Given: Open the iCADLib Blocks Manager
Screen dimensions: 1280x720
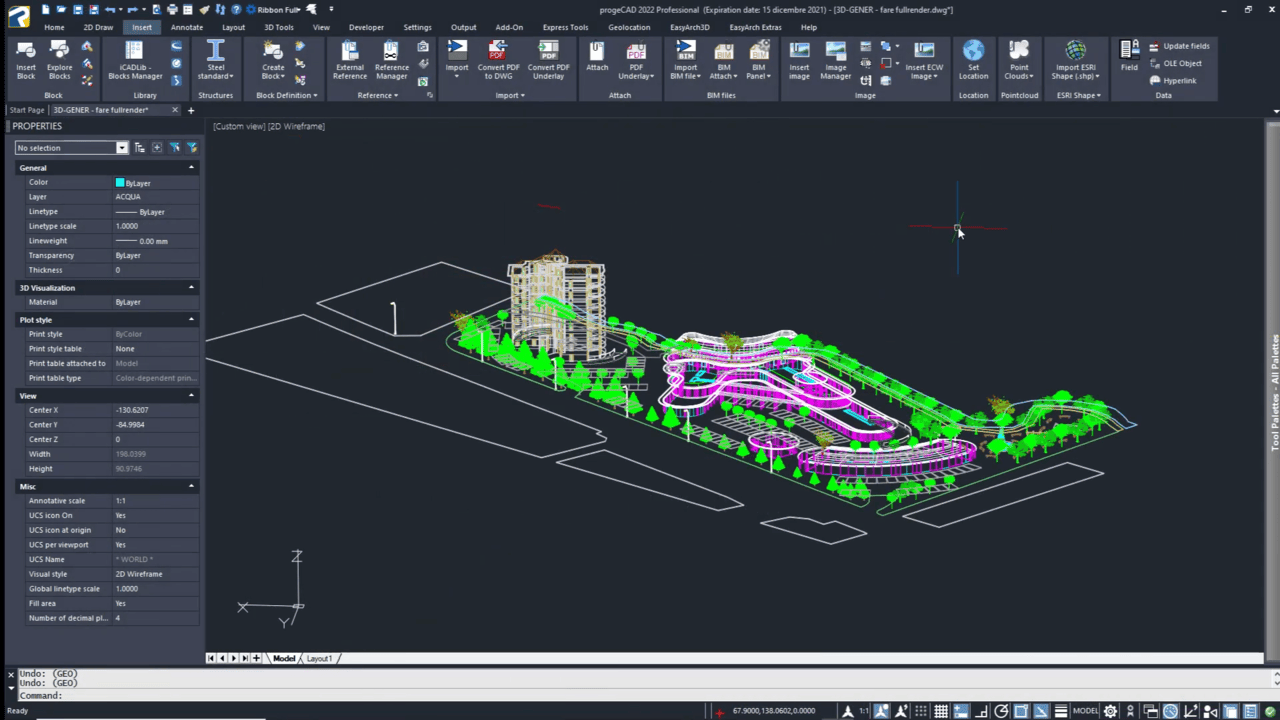Looking at the screenshot, I should (134, 60).
